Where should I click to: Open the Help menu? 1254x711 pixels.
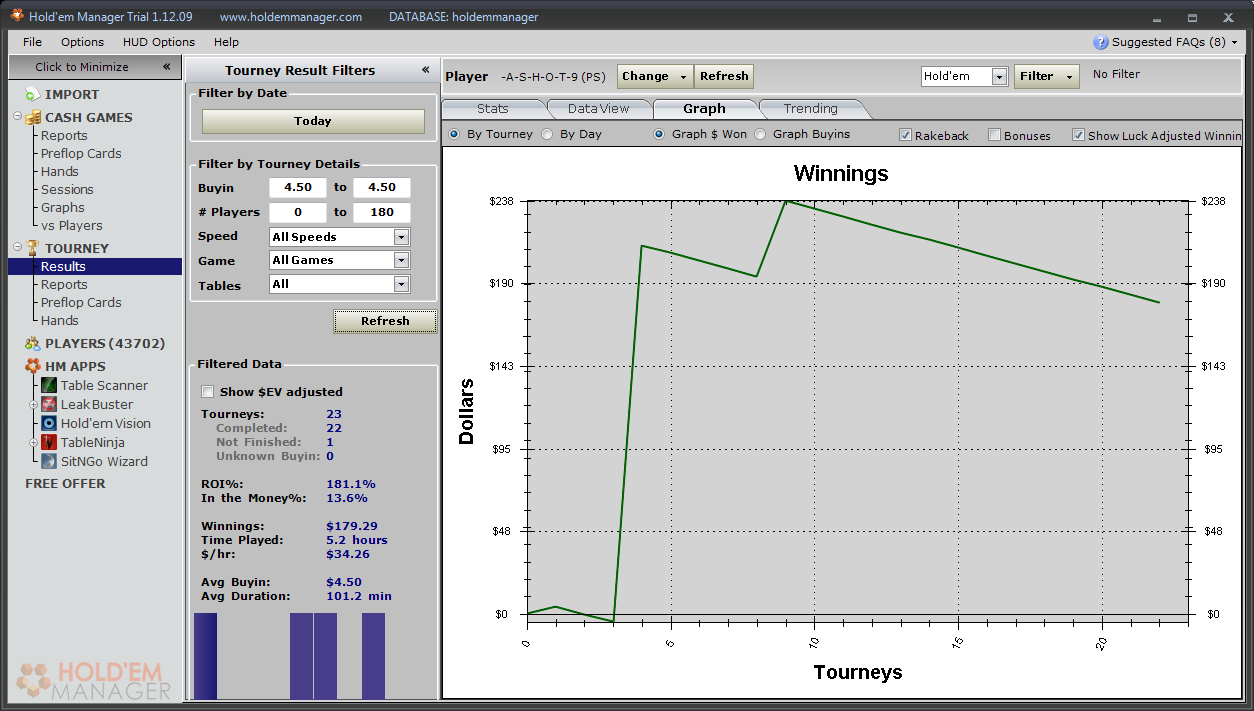[x=226, y=42]
